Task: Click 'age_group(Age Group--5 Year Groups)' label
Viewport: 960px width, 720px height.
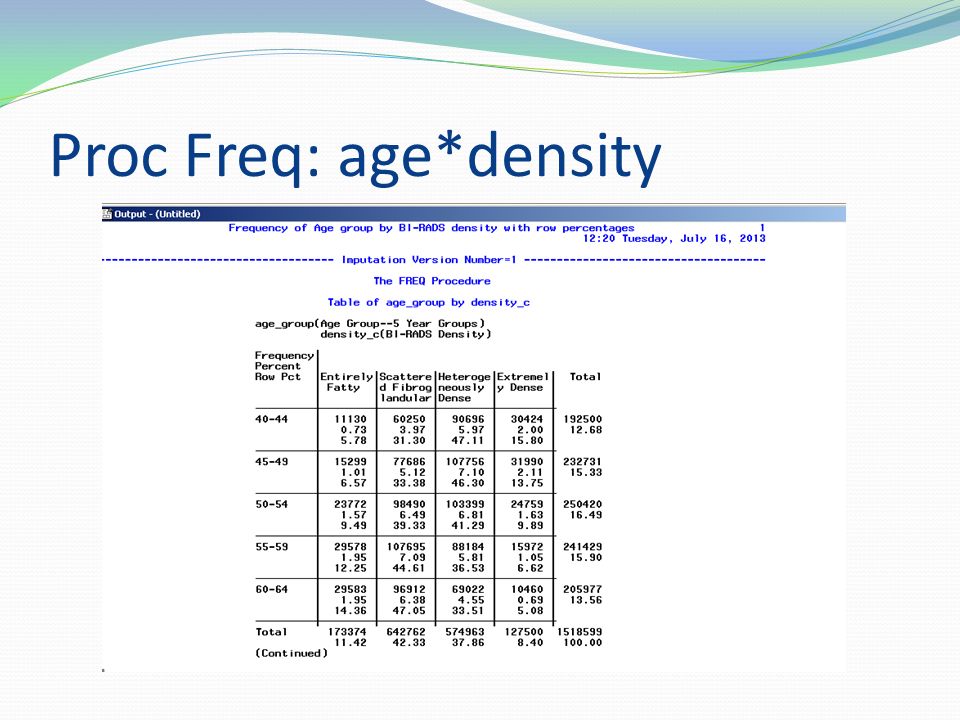Action: [x=370, y=323]
